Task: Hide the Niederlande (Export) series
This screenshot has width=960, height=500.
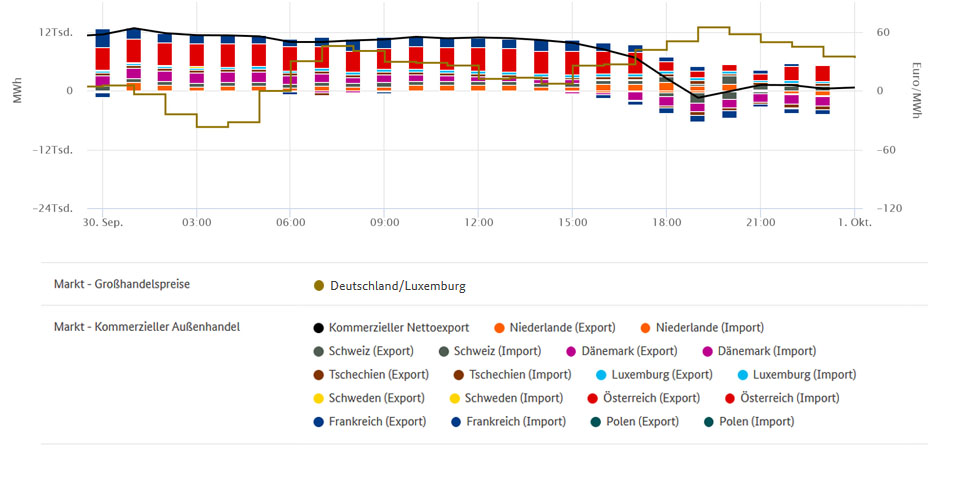Action: tap(555, 327)
